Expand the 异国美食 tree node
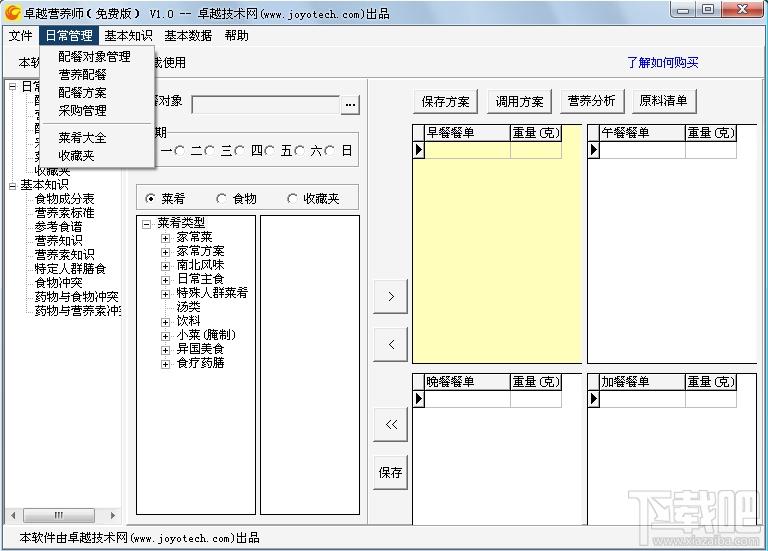Image resolution: width=768 pixels, height=551 pixels. 166,350
